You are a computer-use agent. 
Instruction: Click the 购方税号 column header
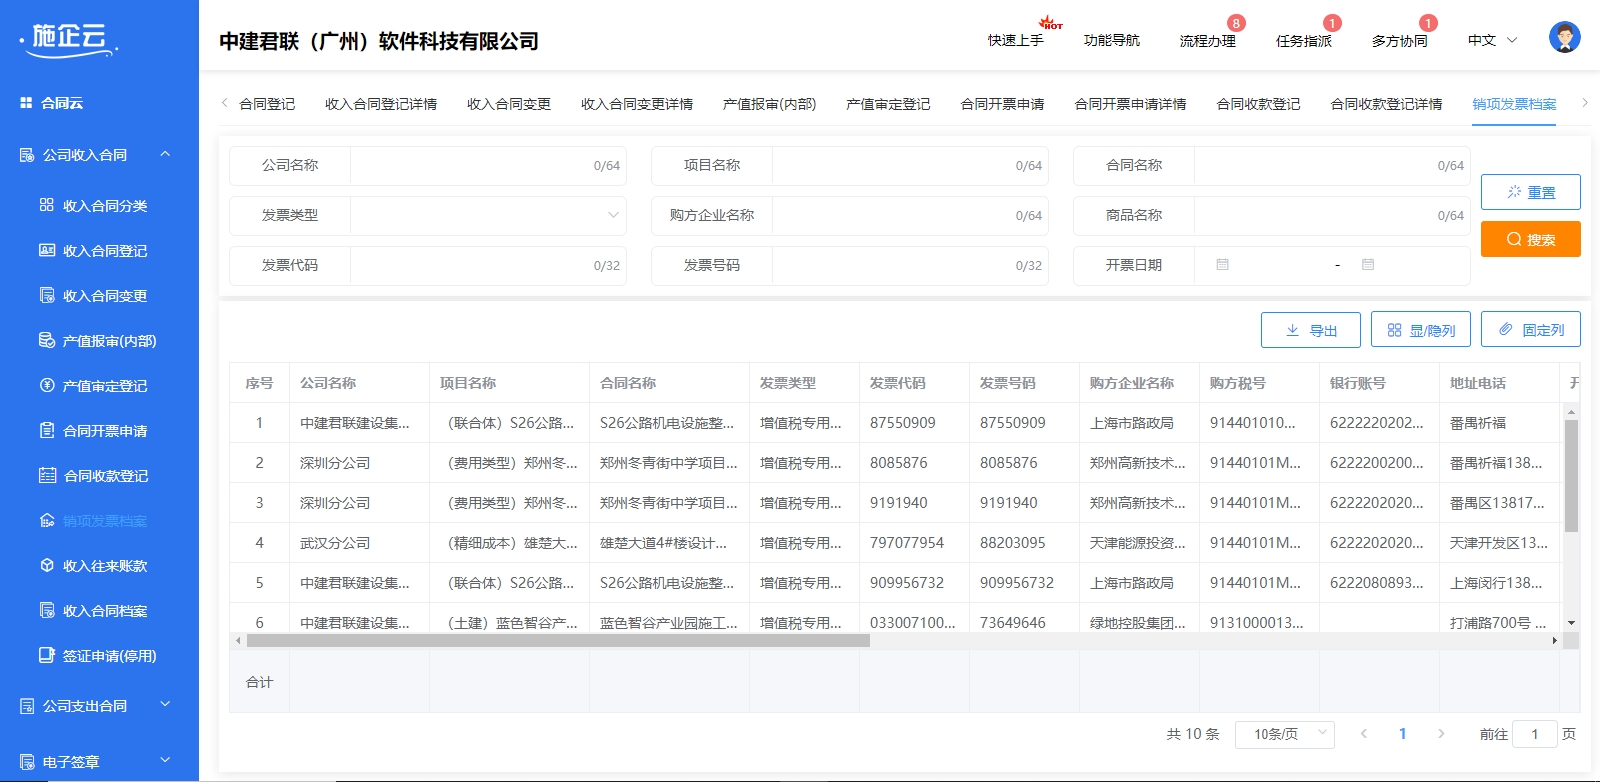coord(1237,383)
